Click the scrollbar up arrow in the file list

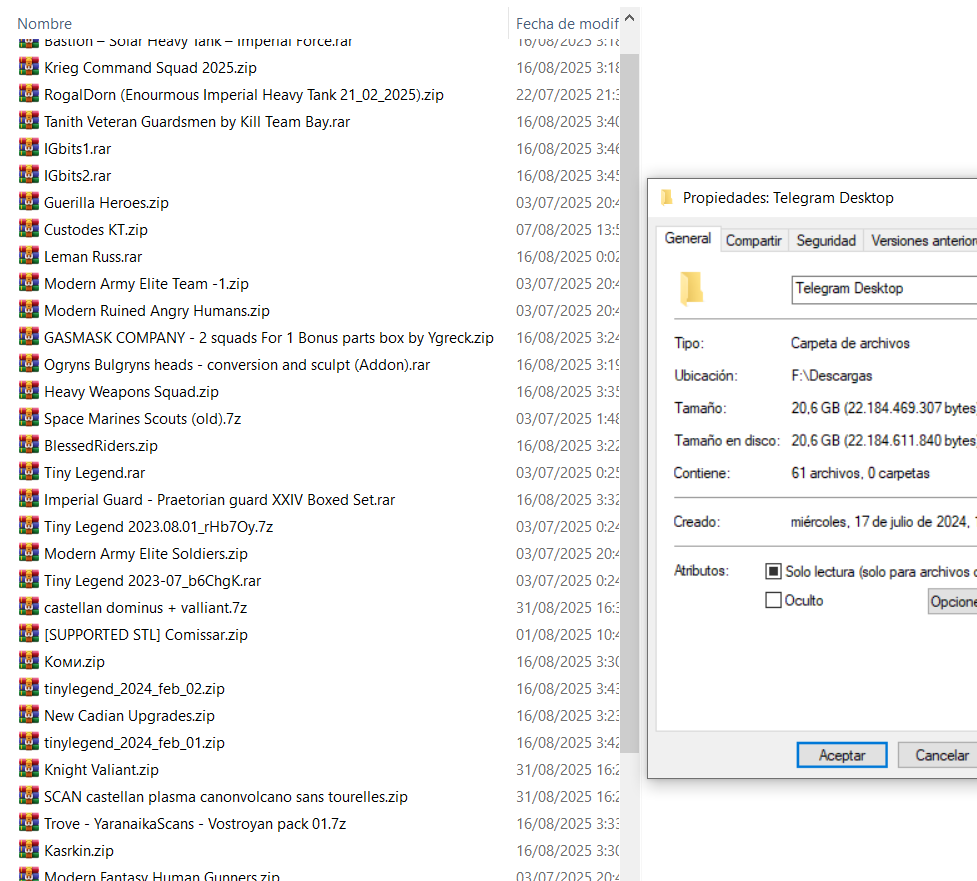(x=629, y=17)
